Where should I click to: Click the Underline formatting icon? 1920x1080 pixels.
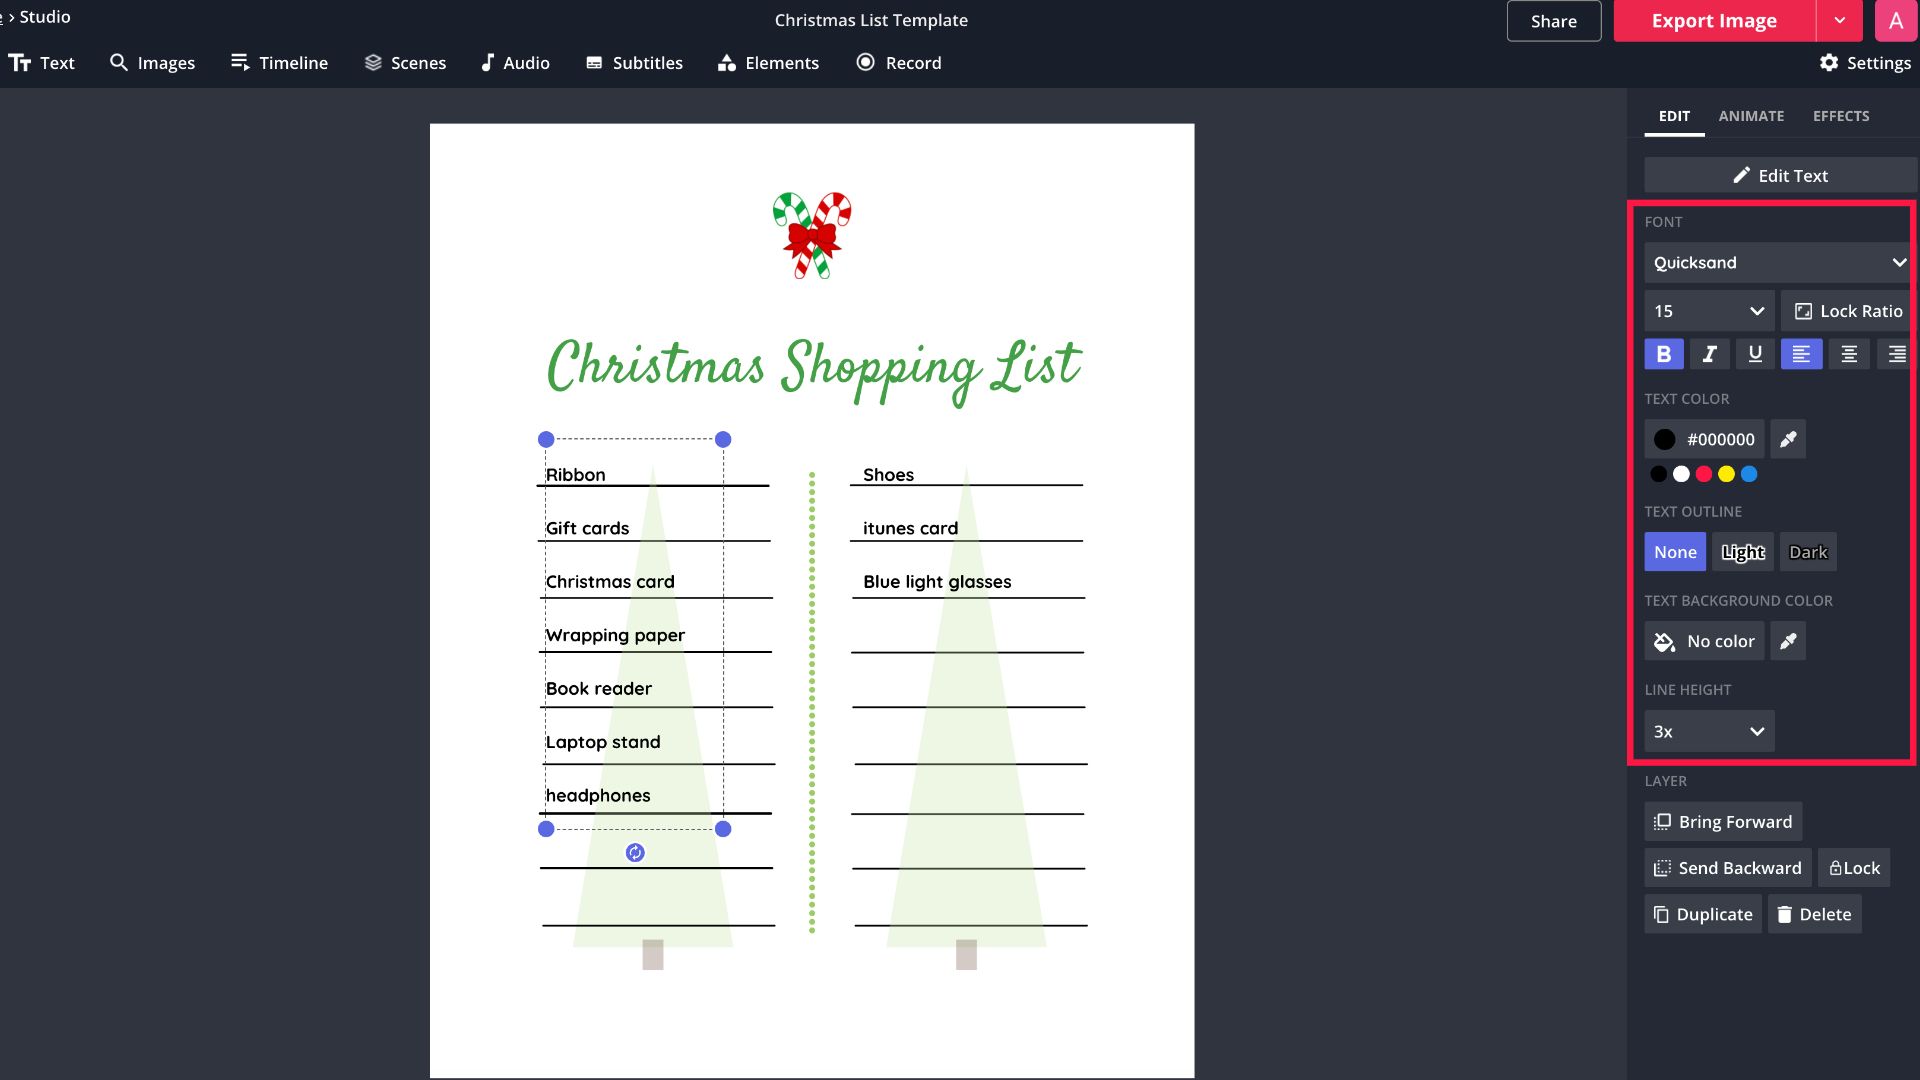tap(1754, 353)
